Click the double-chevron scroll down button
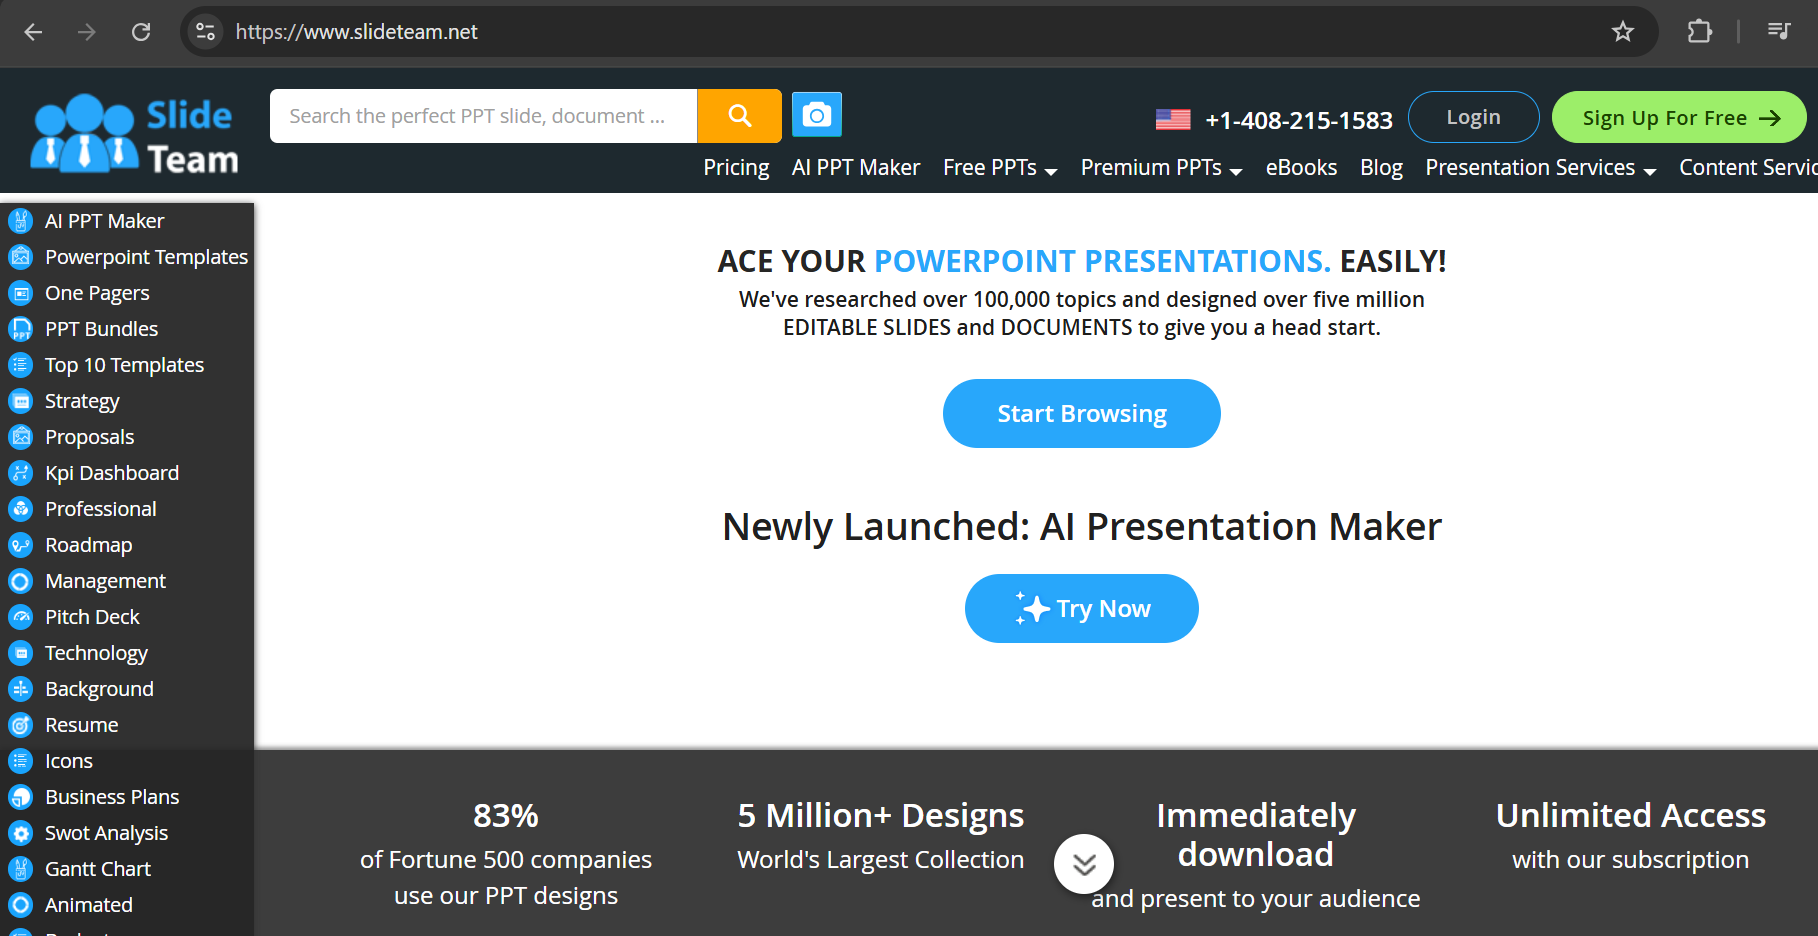 pyautogui.click(x=1084, y=864)
